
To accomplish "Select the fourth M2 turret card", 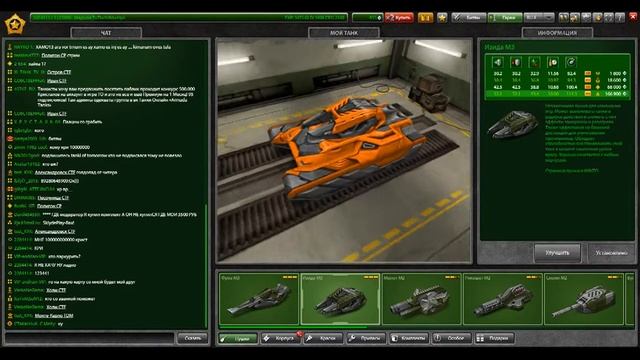I will click(503, 299).
